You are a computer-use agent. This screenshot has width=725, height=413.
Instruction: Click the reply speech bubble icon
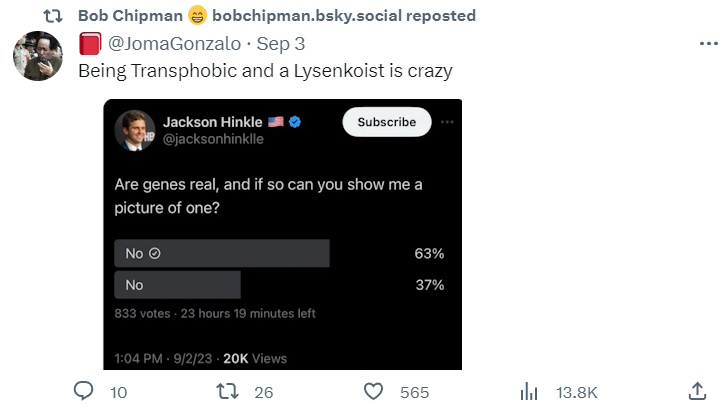click(x=85, y=392)
